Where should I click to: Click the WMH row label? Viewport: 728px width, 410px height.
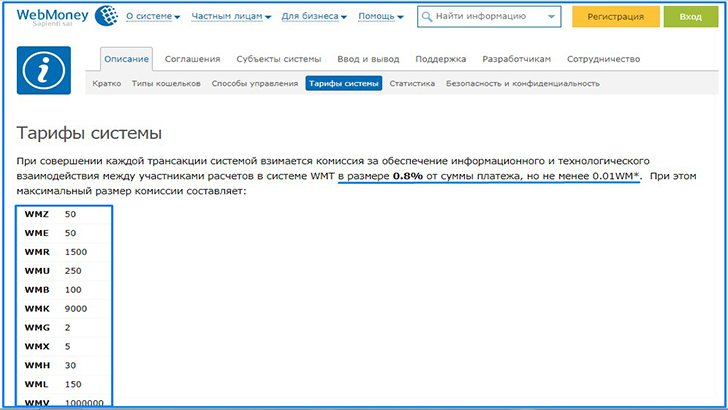(37, 365)
